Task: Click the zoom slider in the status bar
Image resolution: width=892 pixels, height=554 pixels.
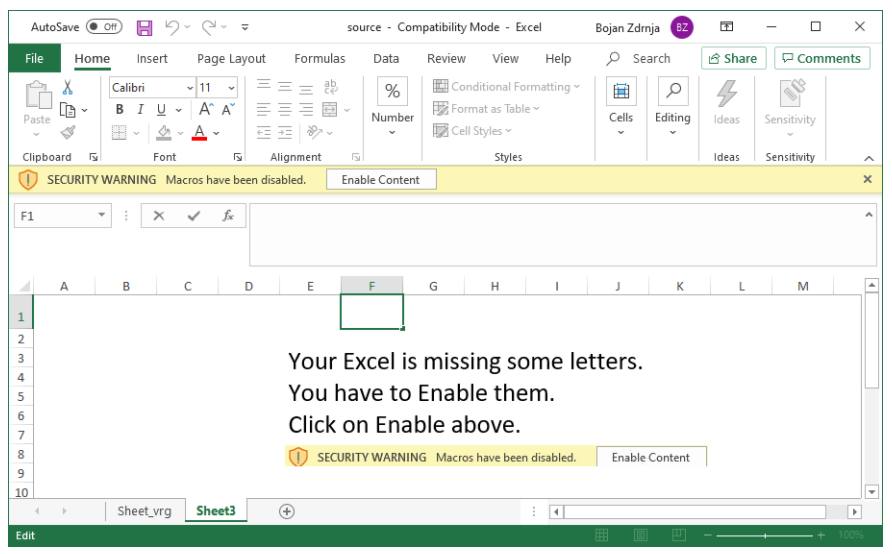Action: pyautogui.click(x=765, y=535)
